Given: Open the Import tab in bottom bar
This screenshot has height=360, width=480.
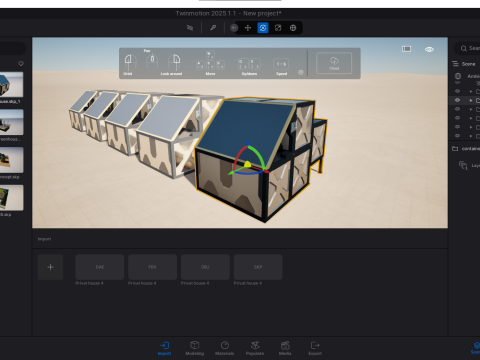Looking at the screenshot, I should [x=164, y=348].
